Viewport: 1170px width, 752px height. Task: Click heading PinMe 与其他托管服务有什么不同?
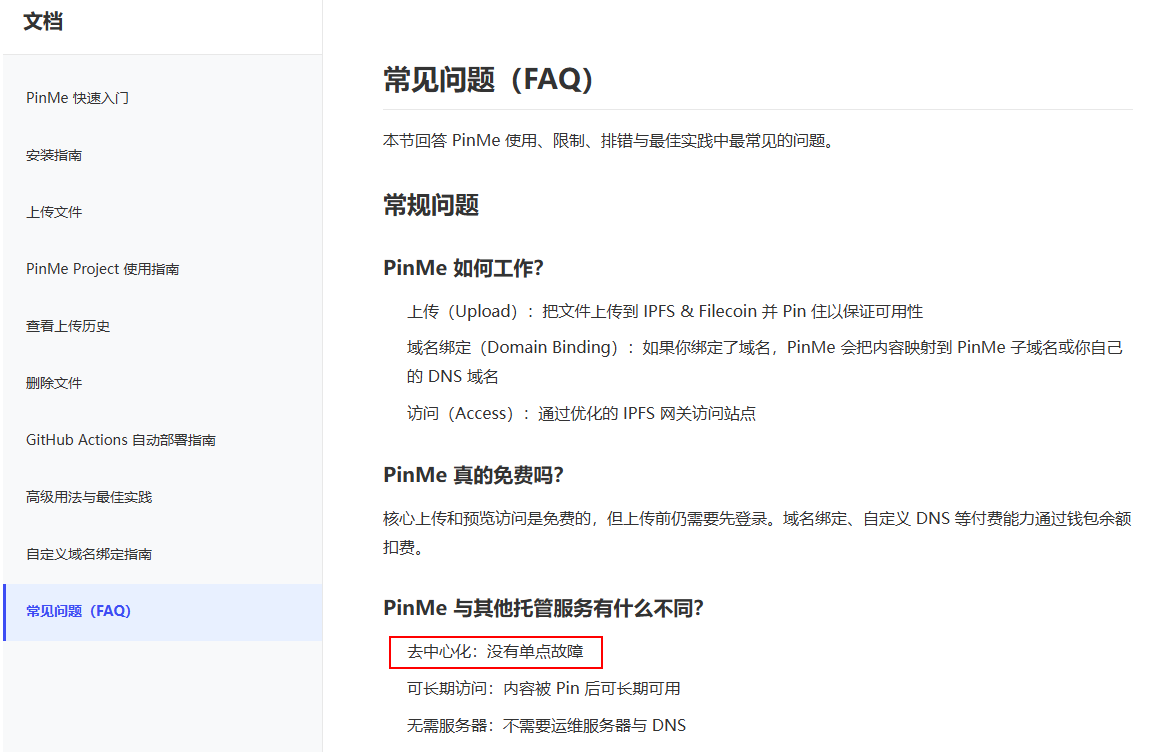(543, 608)
